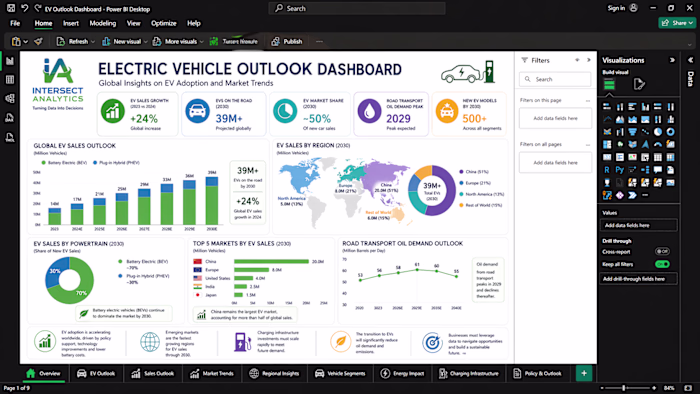Click the Redo arrow in title bar
The width and height of the screenshot is (700, 394).
[38, 8]
